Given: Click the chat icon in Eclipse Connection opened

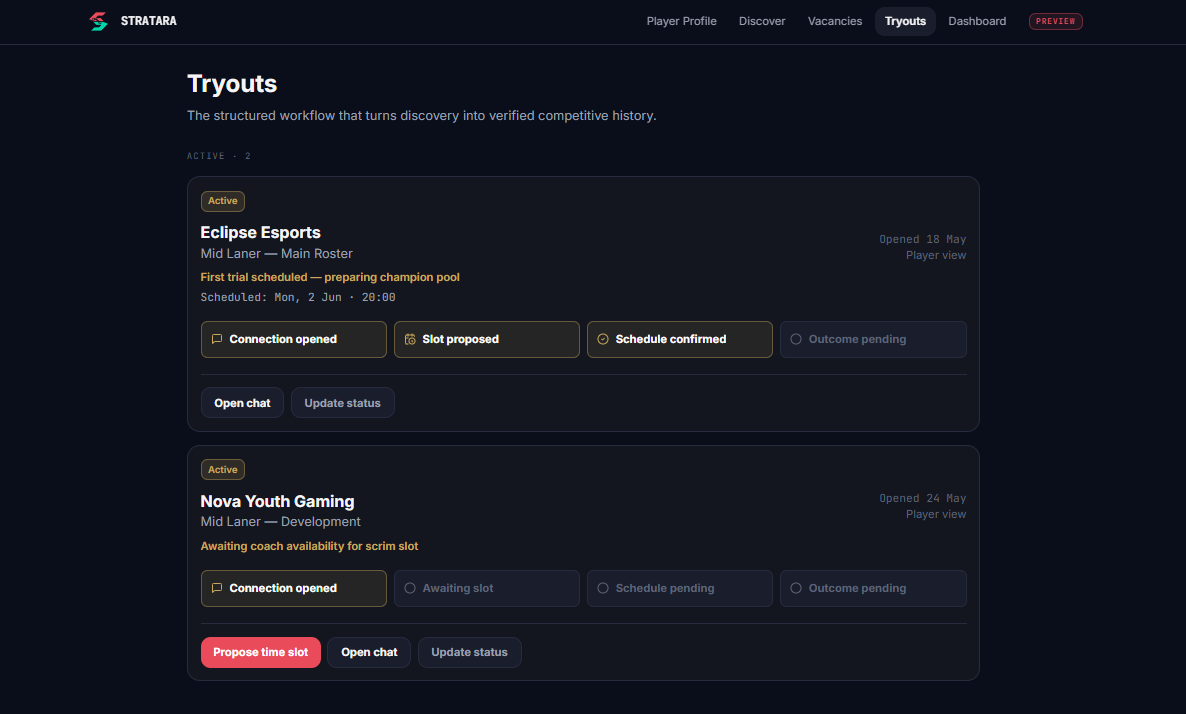Looking at the screenshot, I should 217,339.
